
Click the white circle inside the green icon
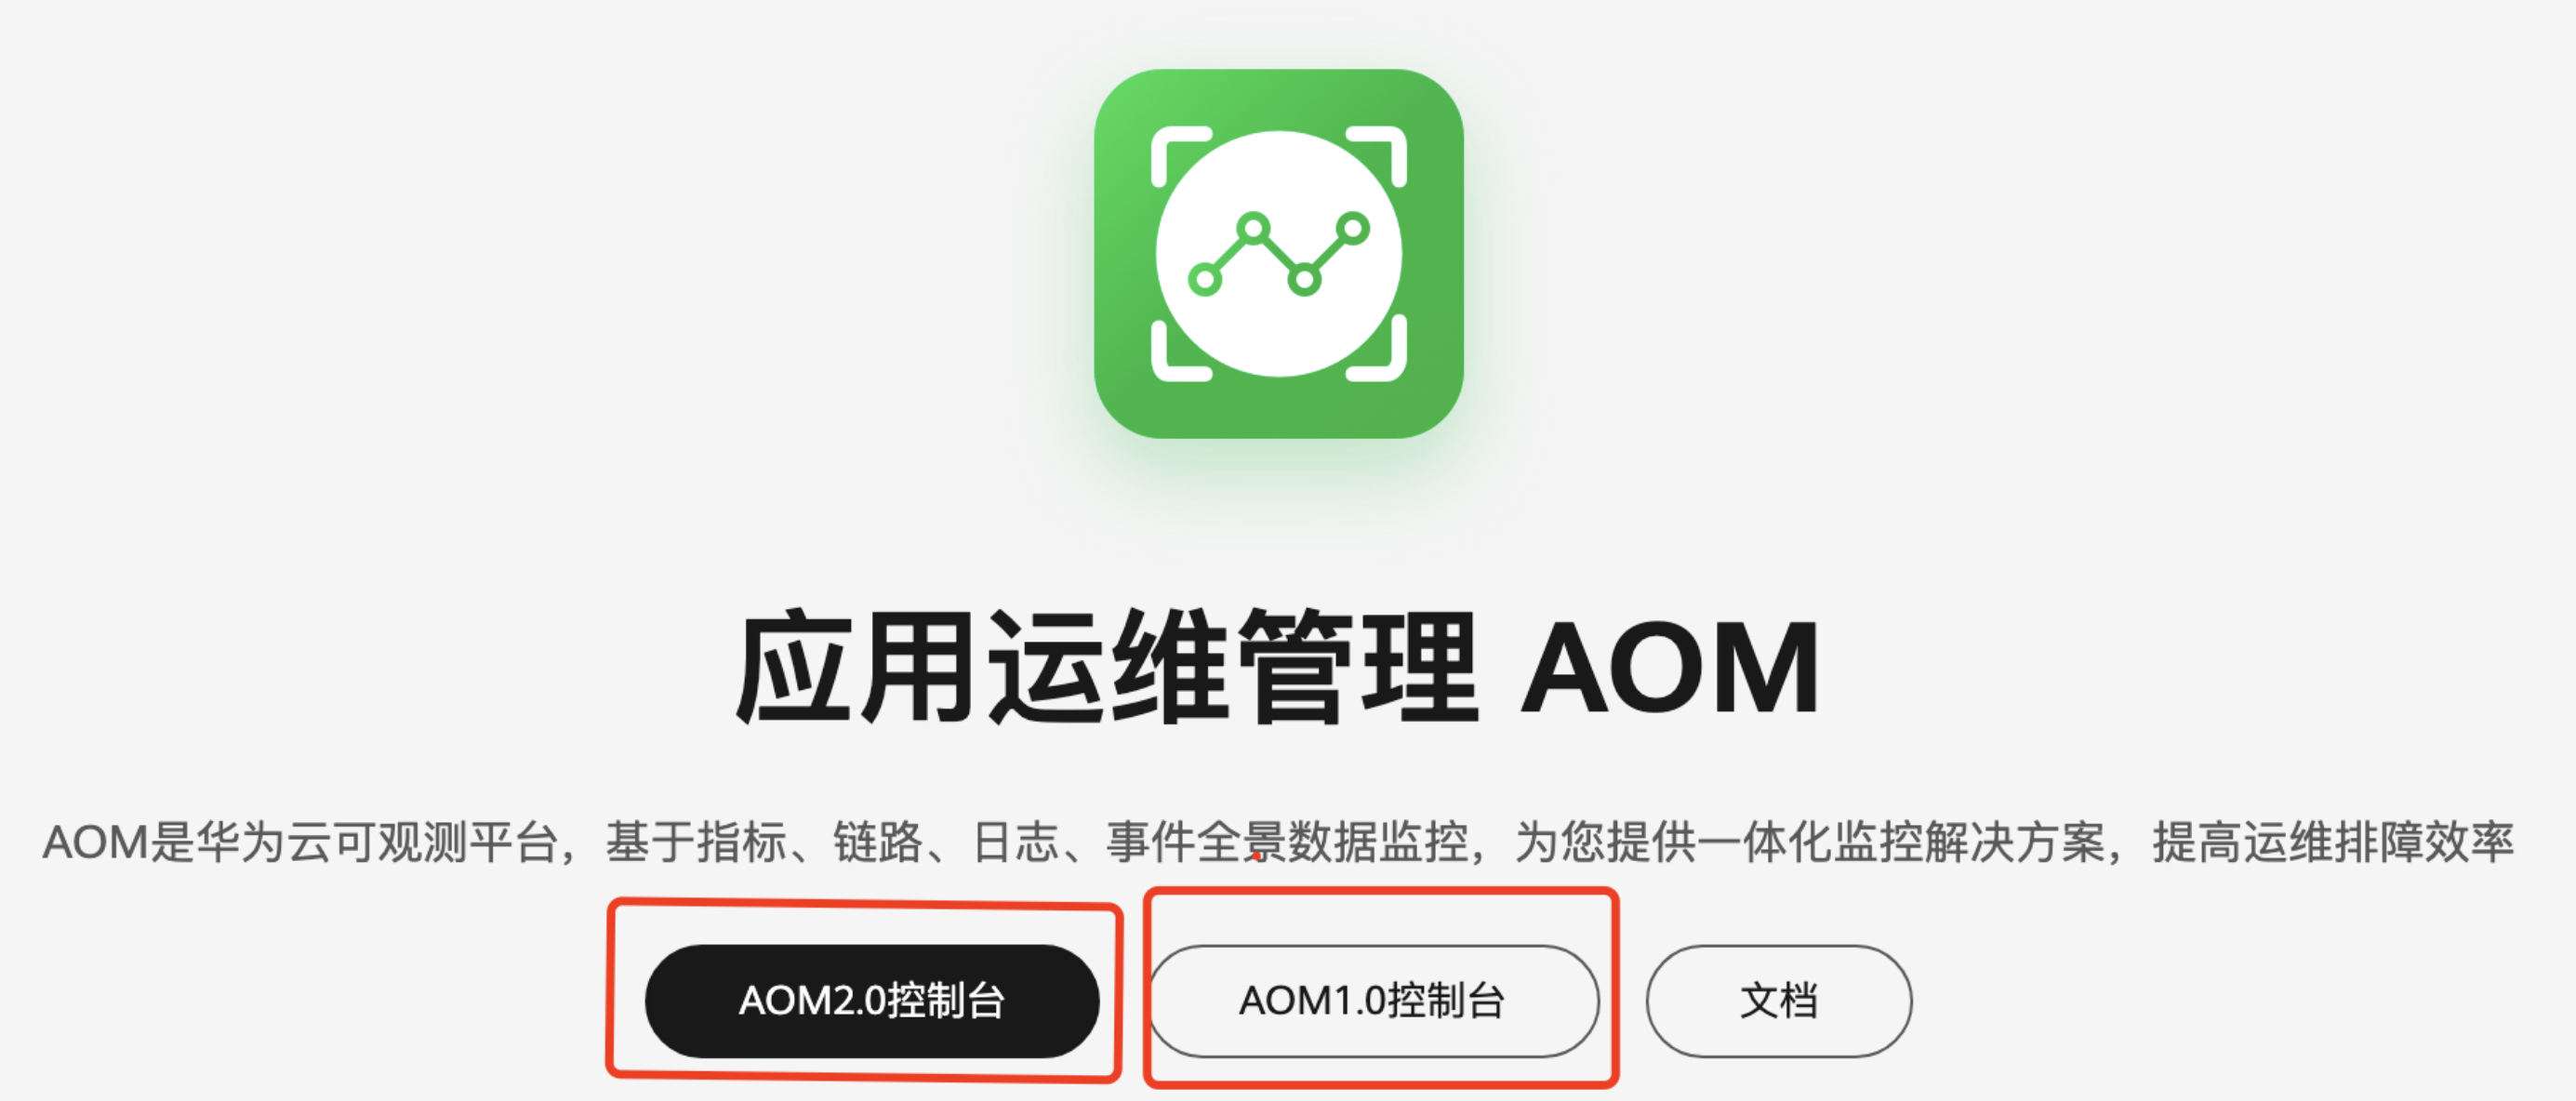pyautogui.click(x=1279, y=254)
